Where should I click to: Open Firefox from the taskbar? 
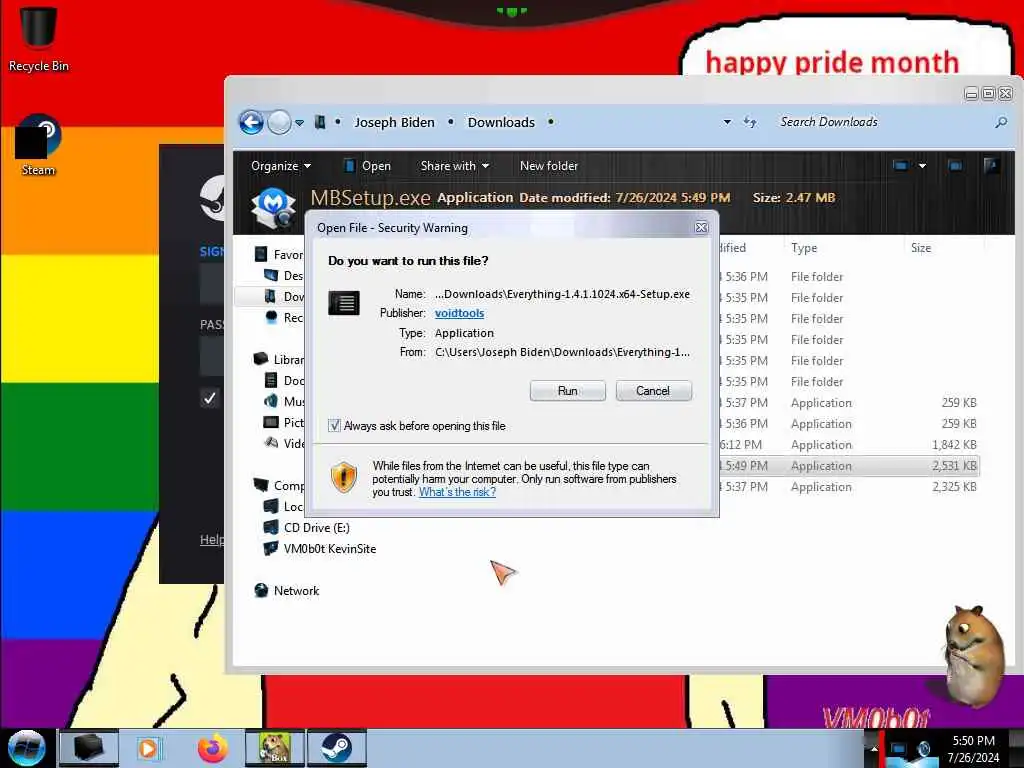point(213,748)
